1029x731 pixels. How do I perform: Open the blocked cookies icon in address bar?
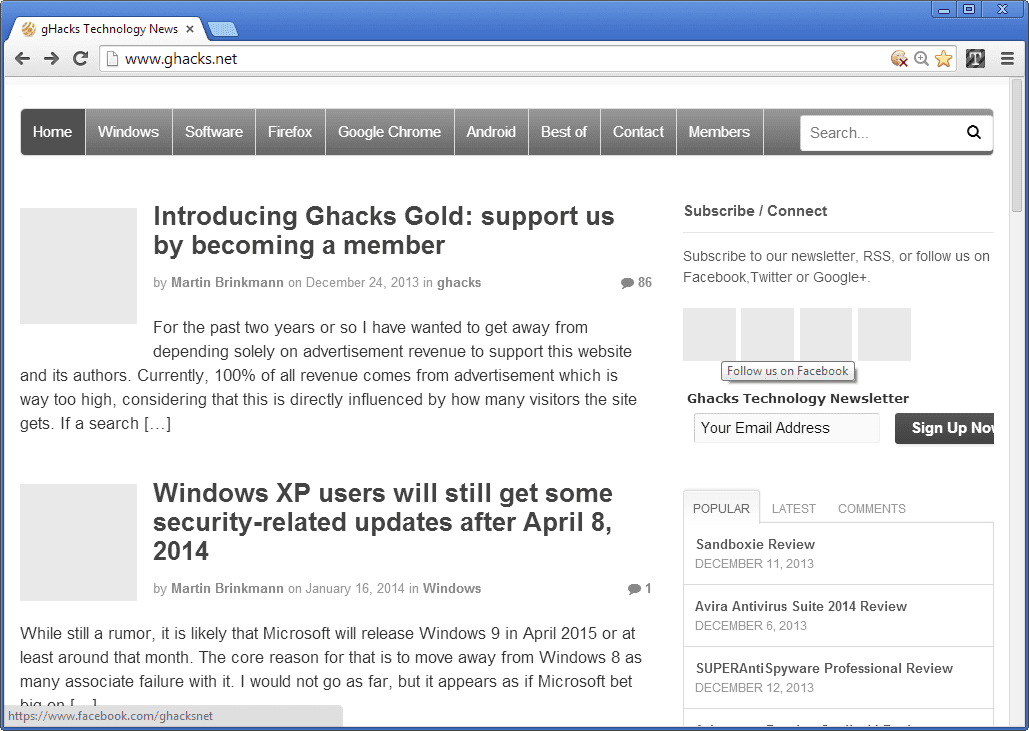coord(899,59)
